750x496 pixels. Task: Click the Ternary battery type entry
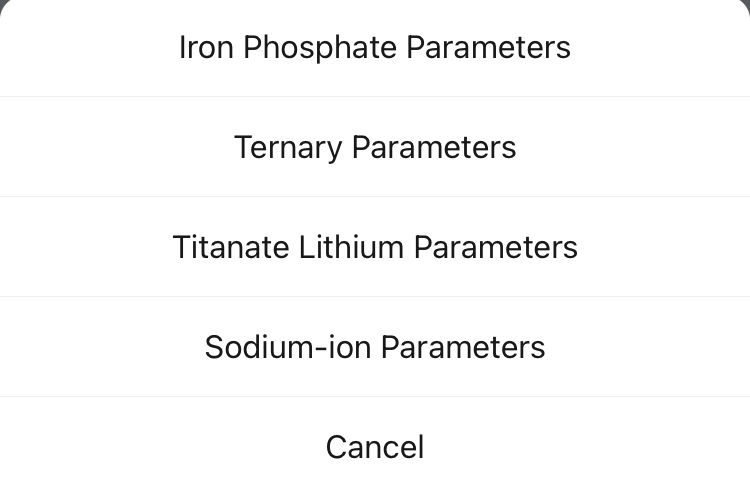coord(375,147)
